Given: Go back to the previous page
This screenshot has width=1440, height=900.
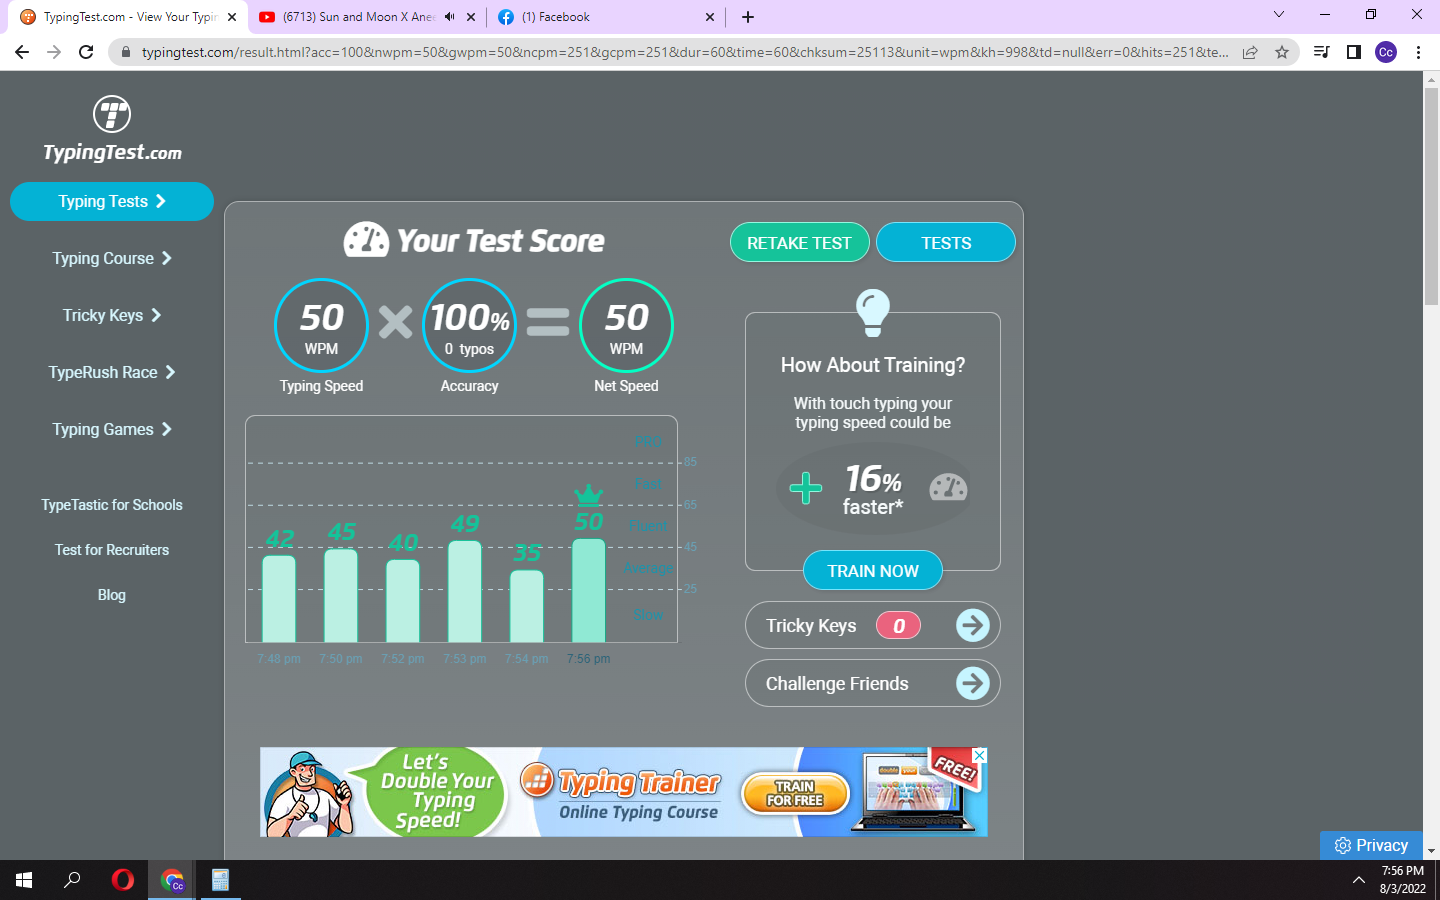Looking at the screenshot, I should click(x=22, y=52).
